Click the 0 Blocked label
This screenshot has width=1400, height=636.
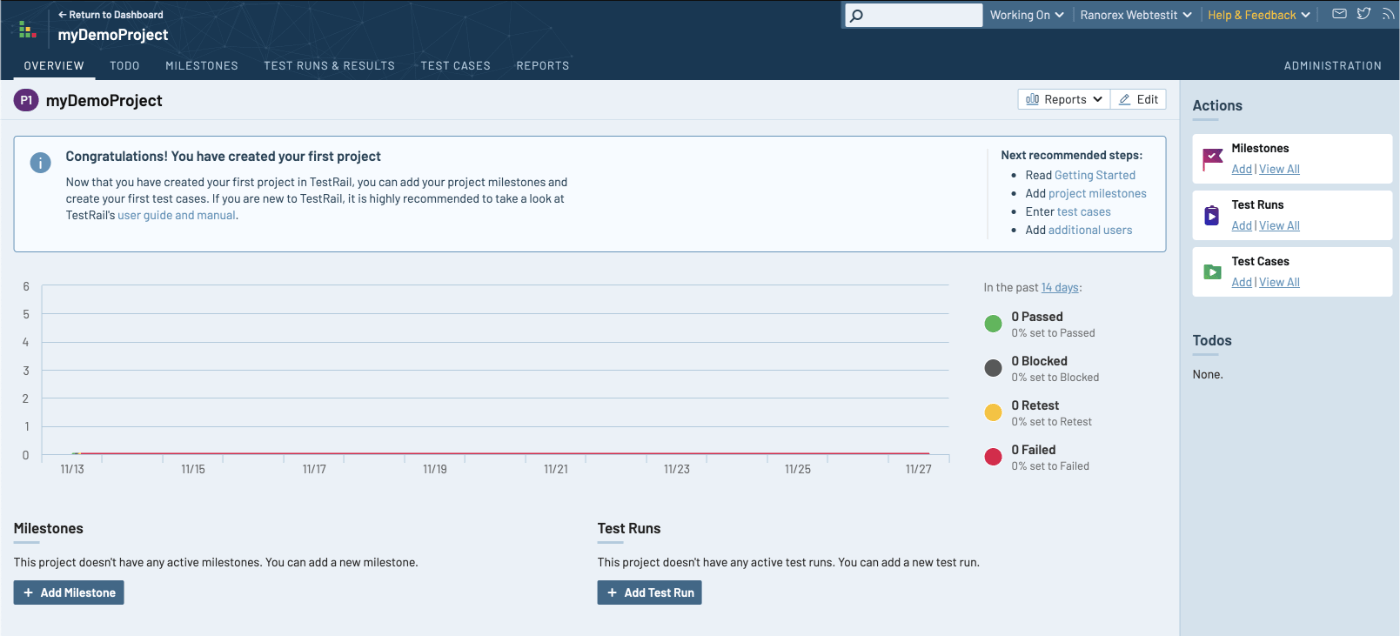tap(1039, 361)
